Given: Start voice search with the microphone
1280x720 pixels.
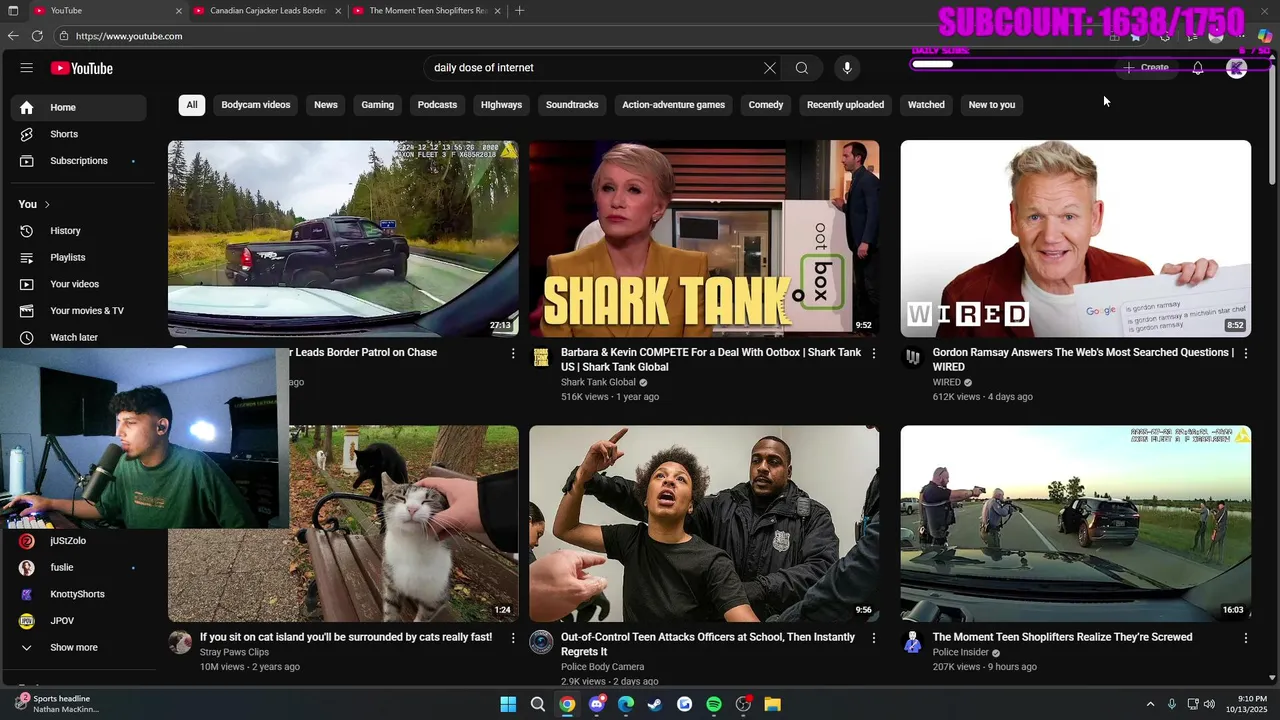Looking at the screenshot, I should [847, 68].
